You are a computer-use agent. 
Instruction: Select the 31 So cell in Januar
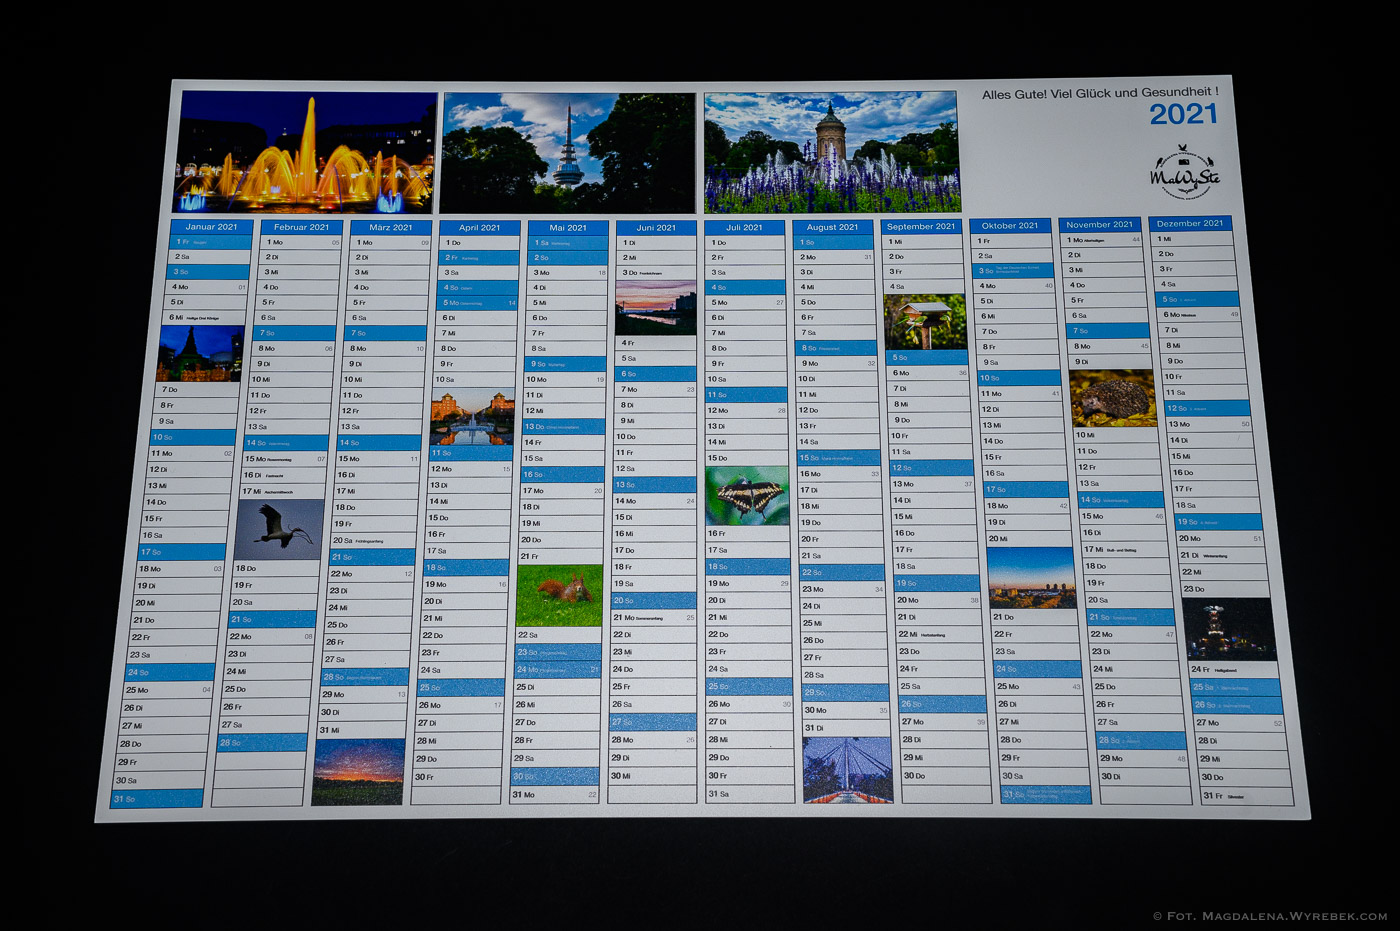tap(157, 798)
